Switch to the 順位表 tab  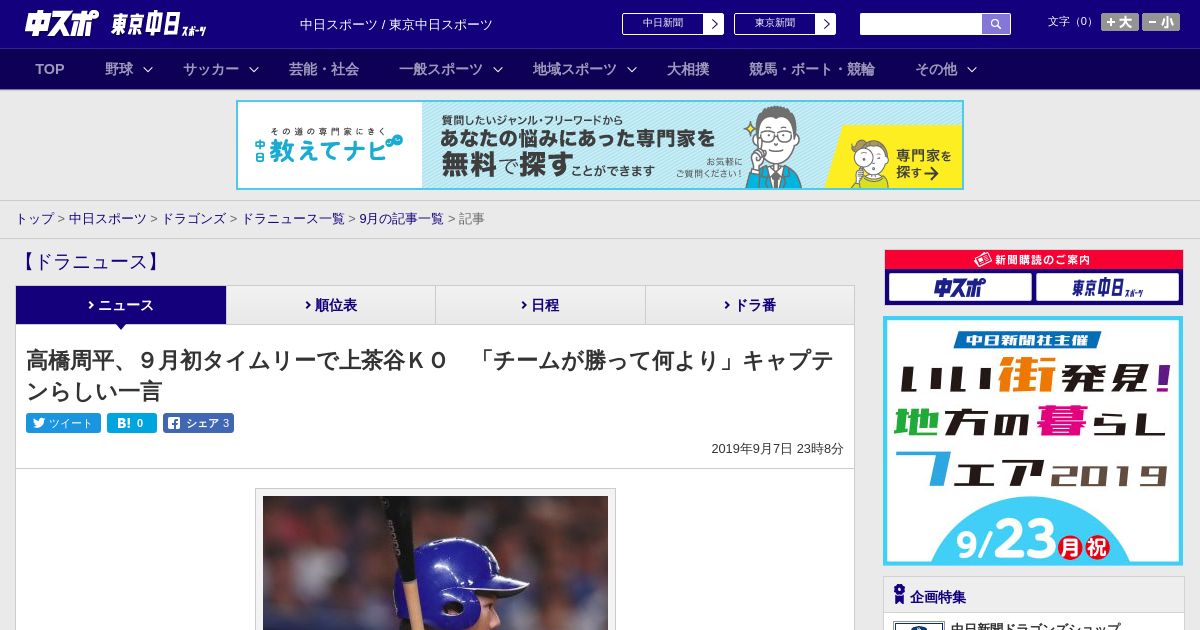tap(331, 305)
